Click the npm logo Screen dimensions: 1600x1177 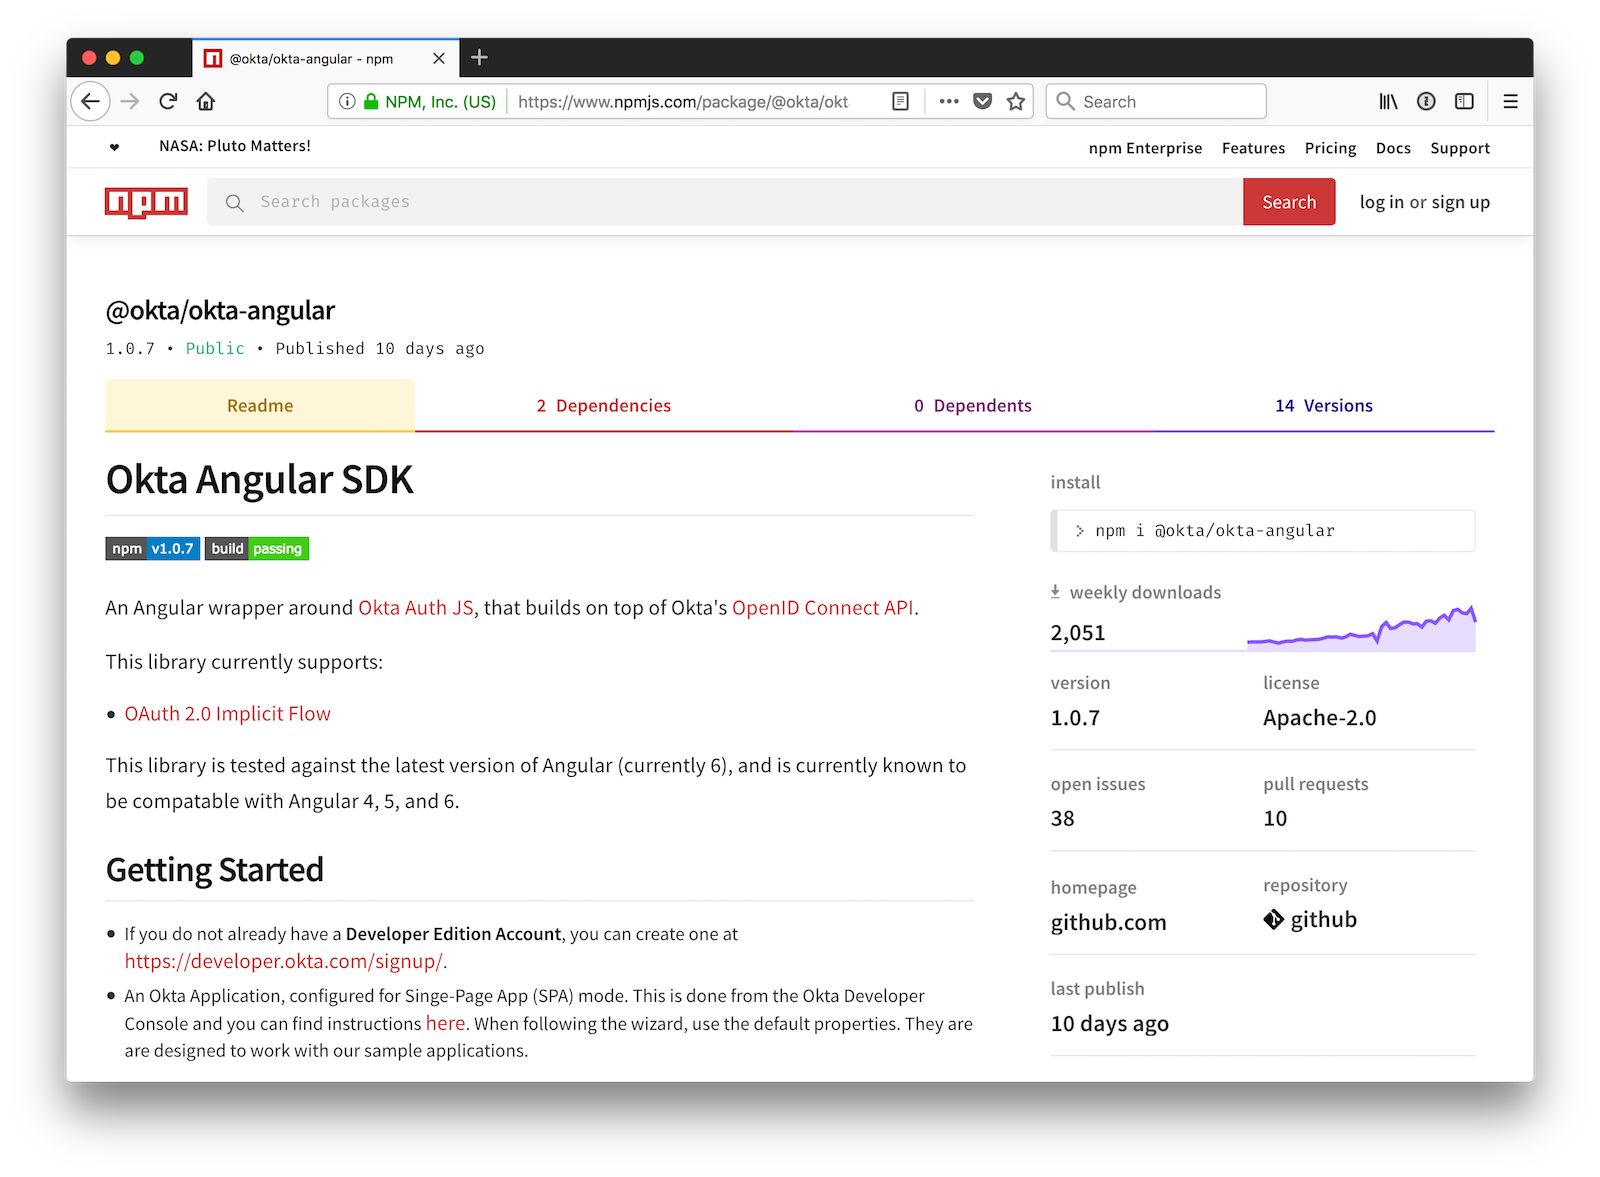point(146,202)
